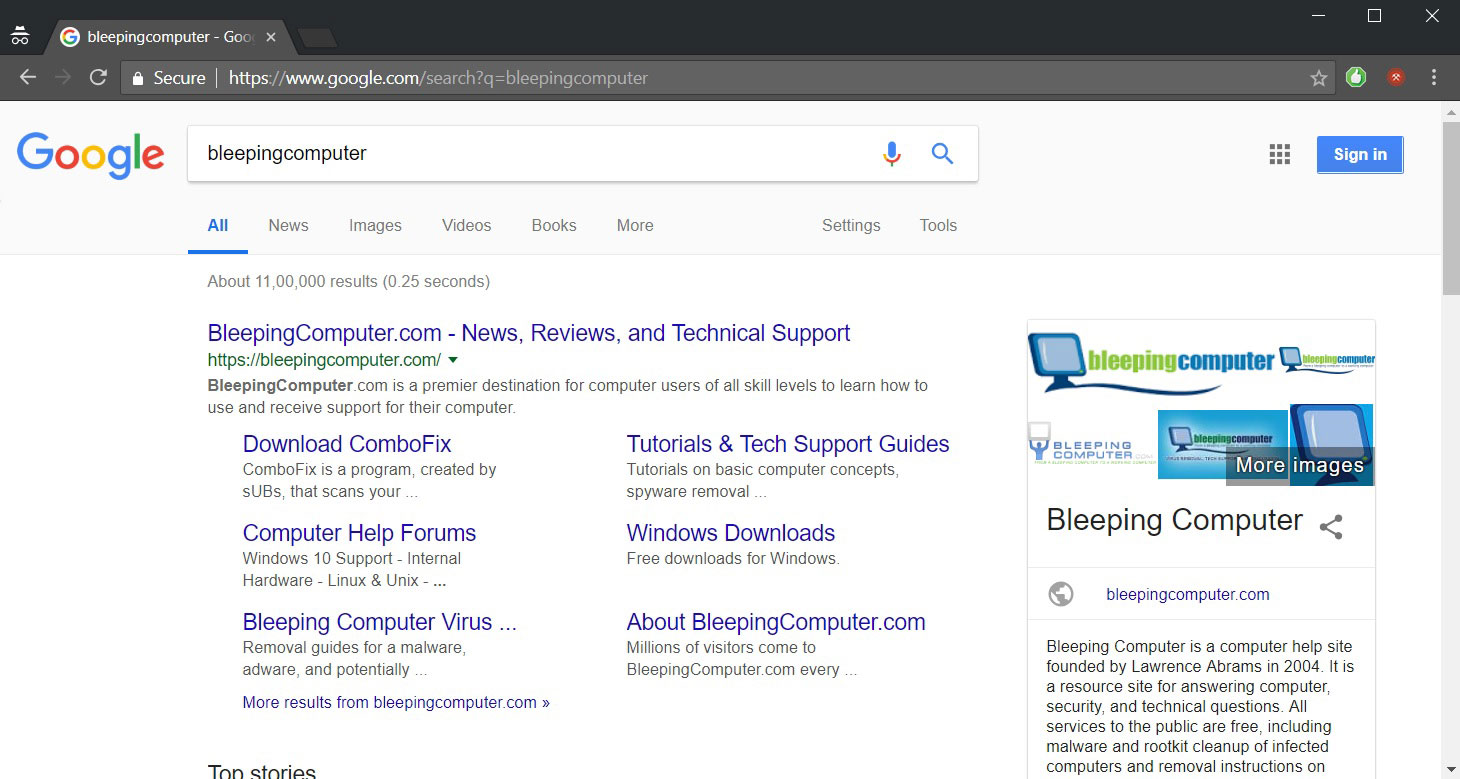
Task: Click the Bleeping Computer panel heading
Action: (x=1174, y=520)
